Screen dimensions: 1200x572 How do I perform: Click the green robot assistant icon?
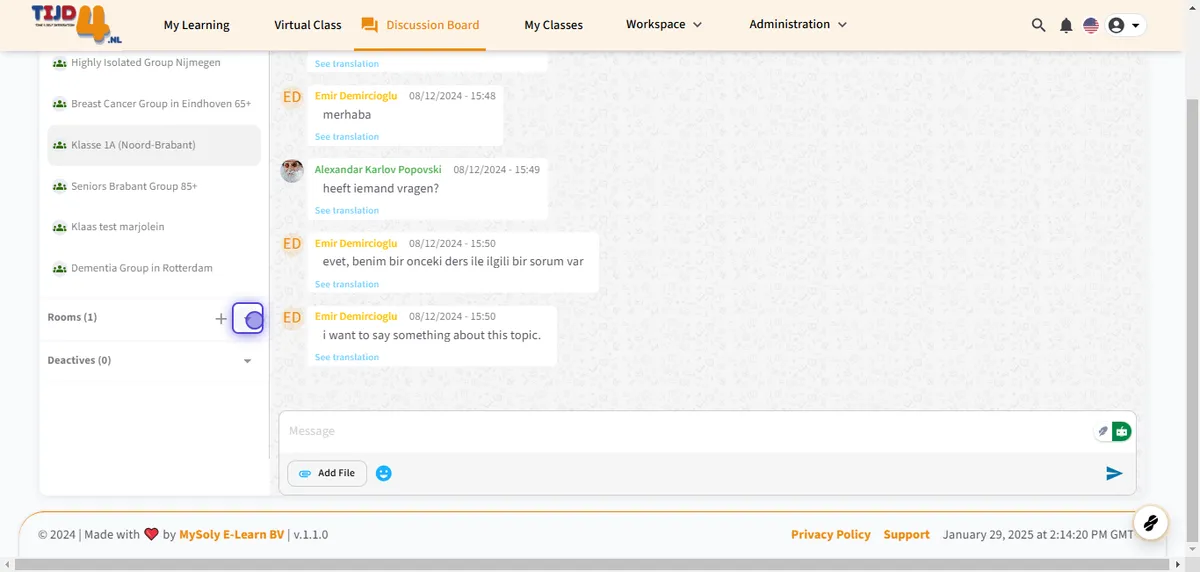tap(1121, 432)
